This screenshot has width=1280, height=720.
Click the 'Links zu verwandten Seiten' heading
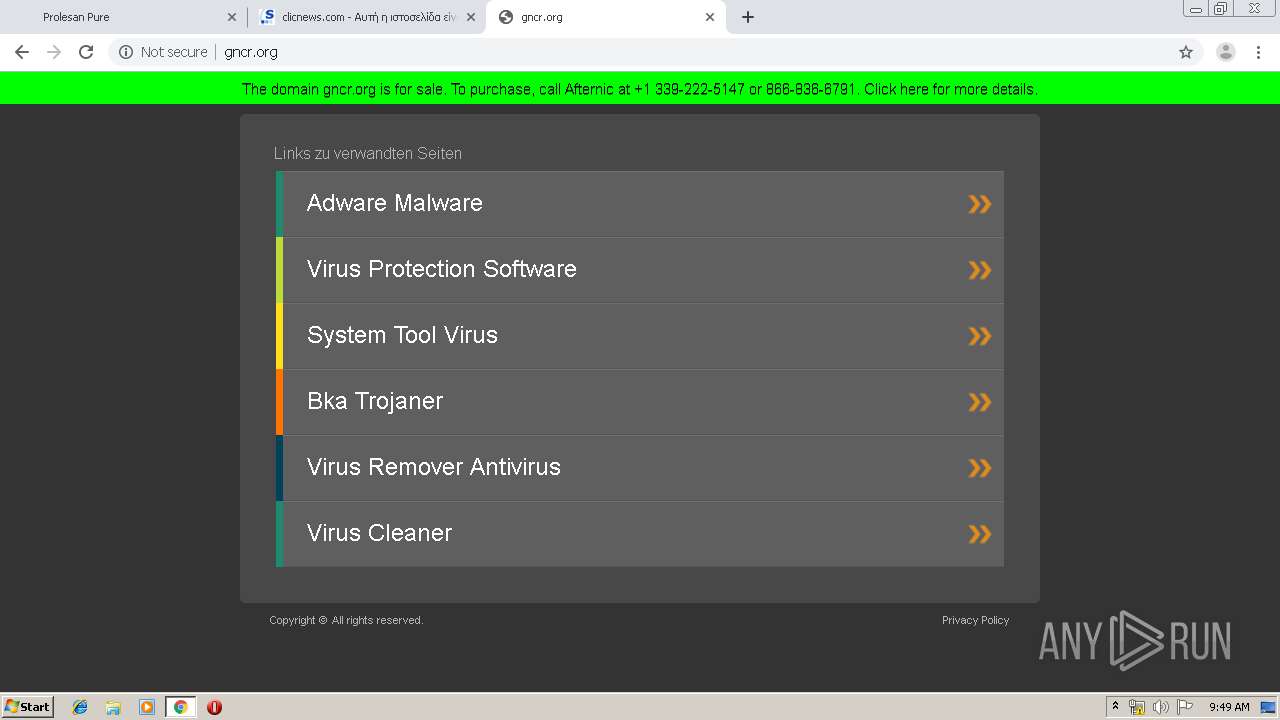pos(368,153)
